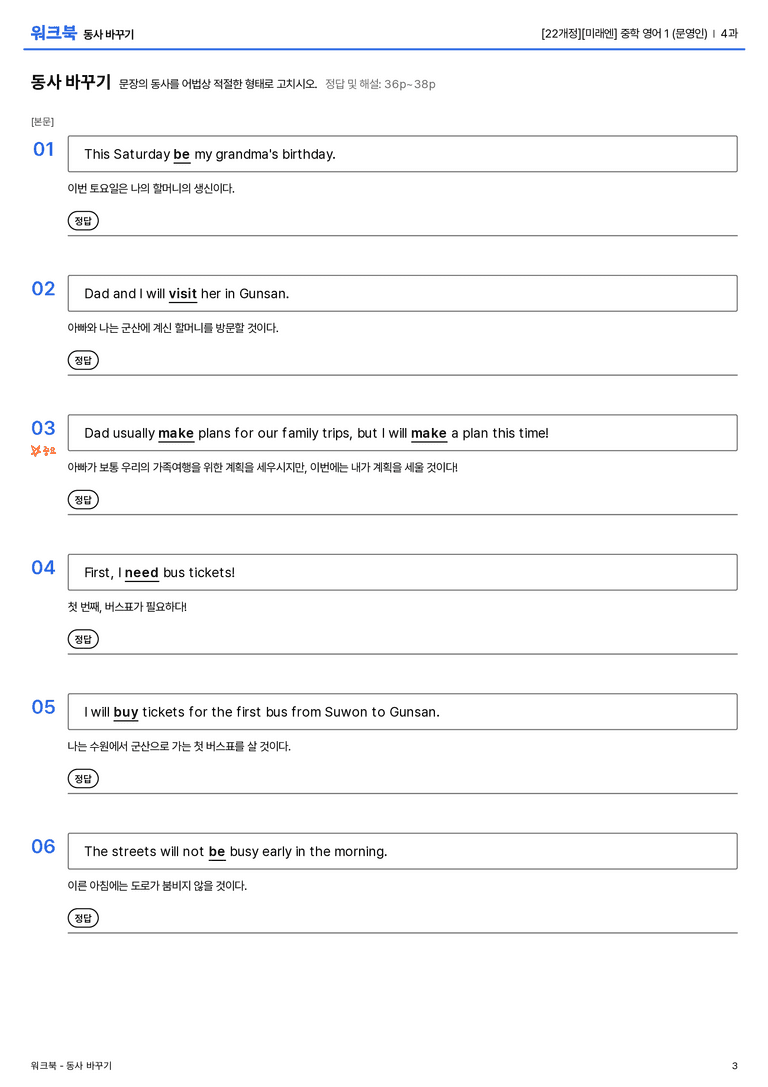Click the blue 워크북 logo in header
The image size is (768, 1087).
[x=53, y=33]
